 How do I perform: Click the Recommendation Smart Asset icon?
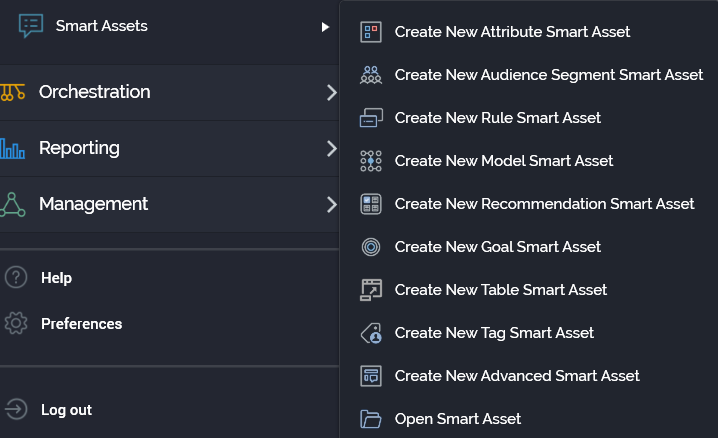point(371,204)
